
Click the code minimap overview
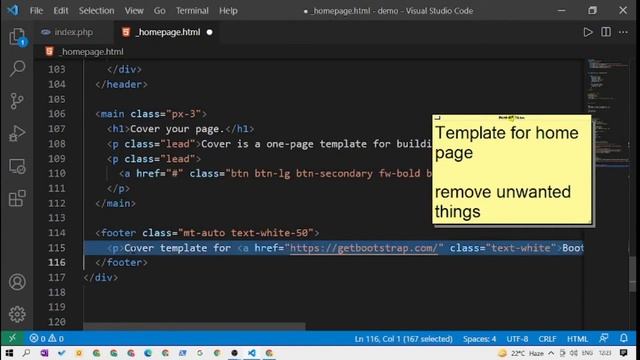[607, 113]
